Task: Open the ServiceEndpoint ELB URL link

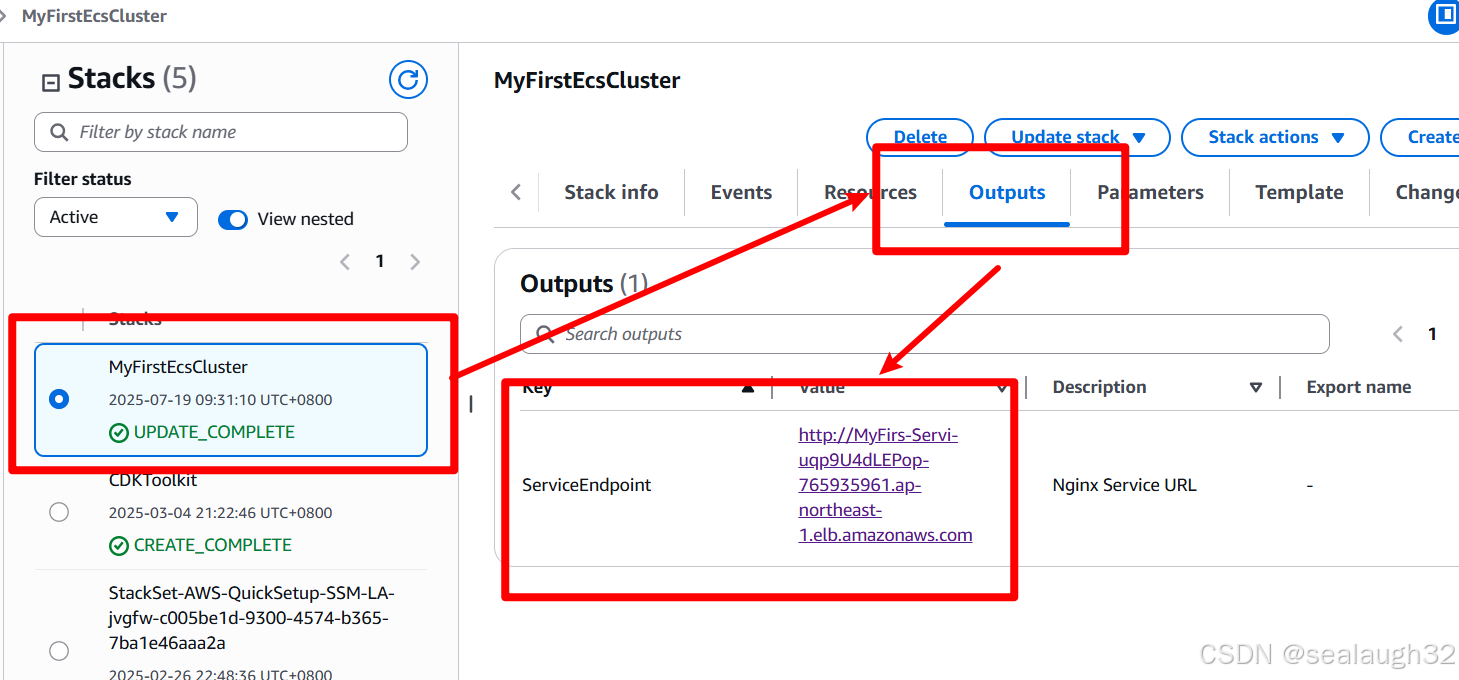Action: 885,485
